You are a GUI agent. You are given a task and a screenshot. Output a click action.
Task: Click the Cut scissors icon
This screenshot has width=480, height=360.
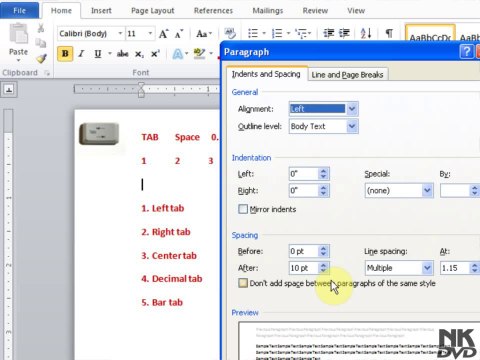click(x=41, y=28)
